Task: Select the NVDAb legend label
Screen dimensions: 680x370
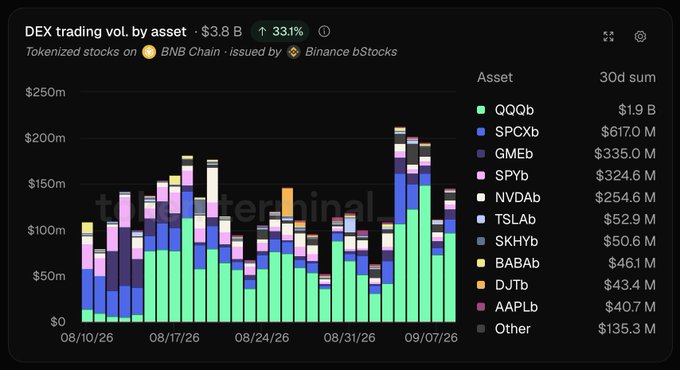Action: pyautogui.click(x=518, y=197)
